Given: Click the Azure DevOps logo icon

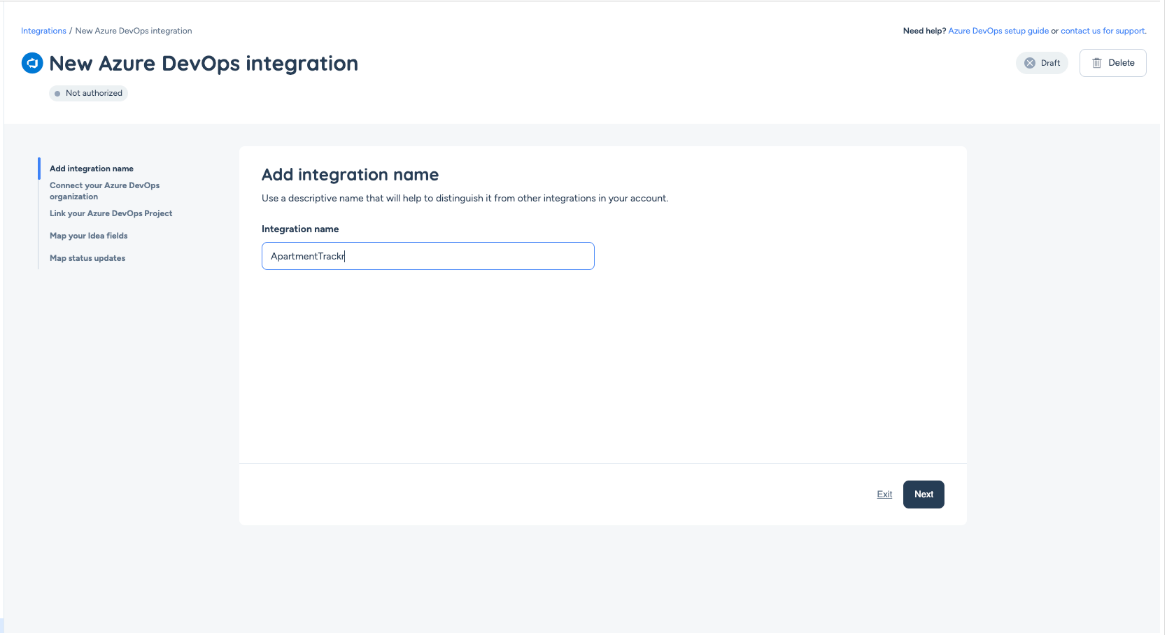Looking at the screenshot, I should pyautogui.click(x=32, y=63).
